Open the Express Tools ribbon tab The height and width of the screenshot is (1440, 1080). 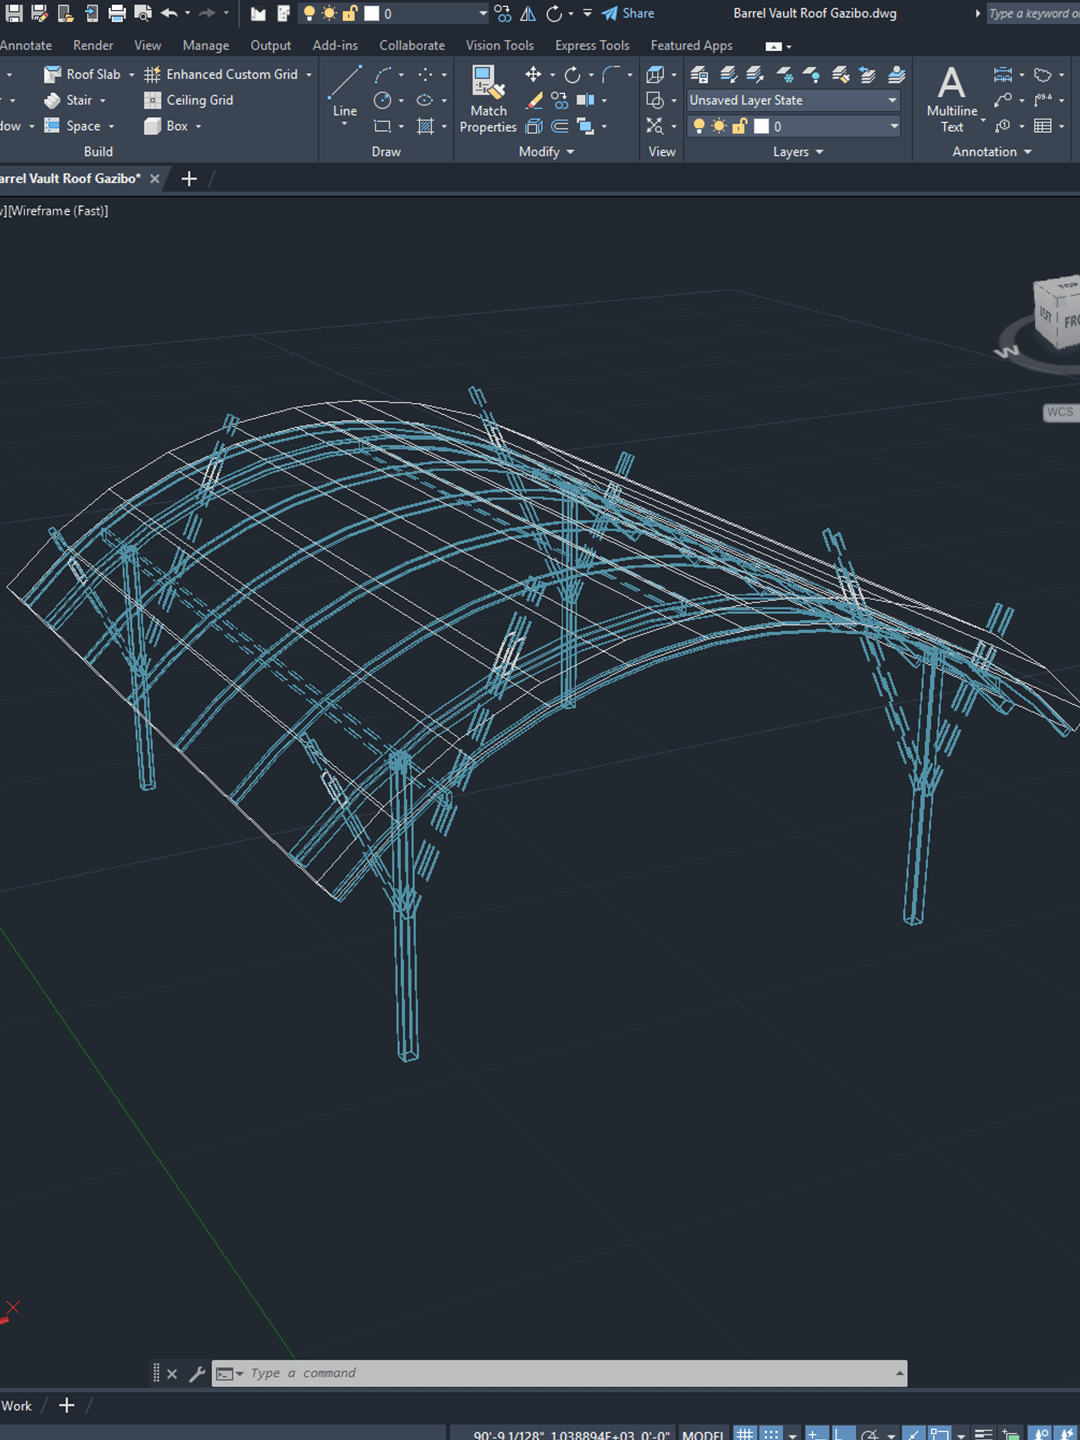pos(592,45)
